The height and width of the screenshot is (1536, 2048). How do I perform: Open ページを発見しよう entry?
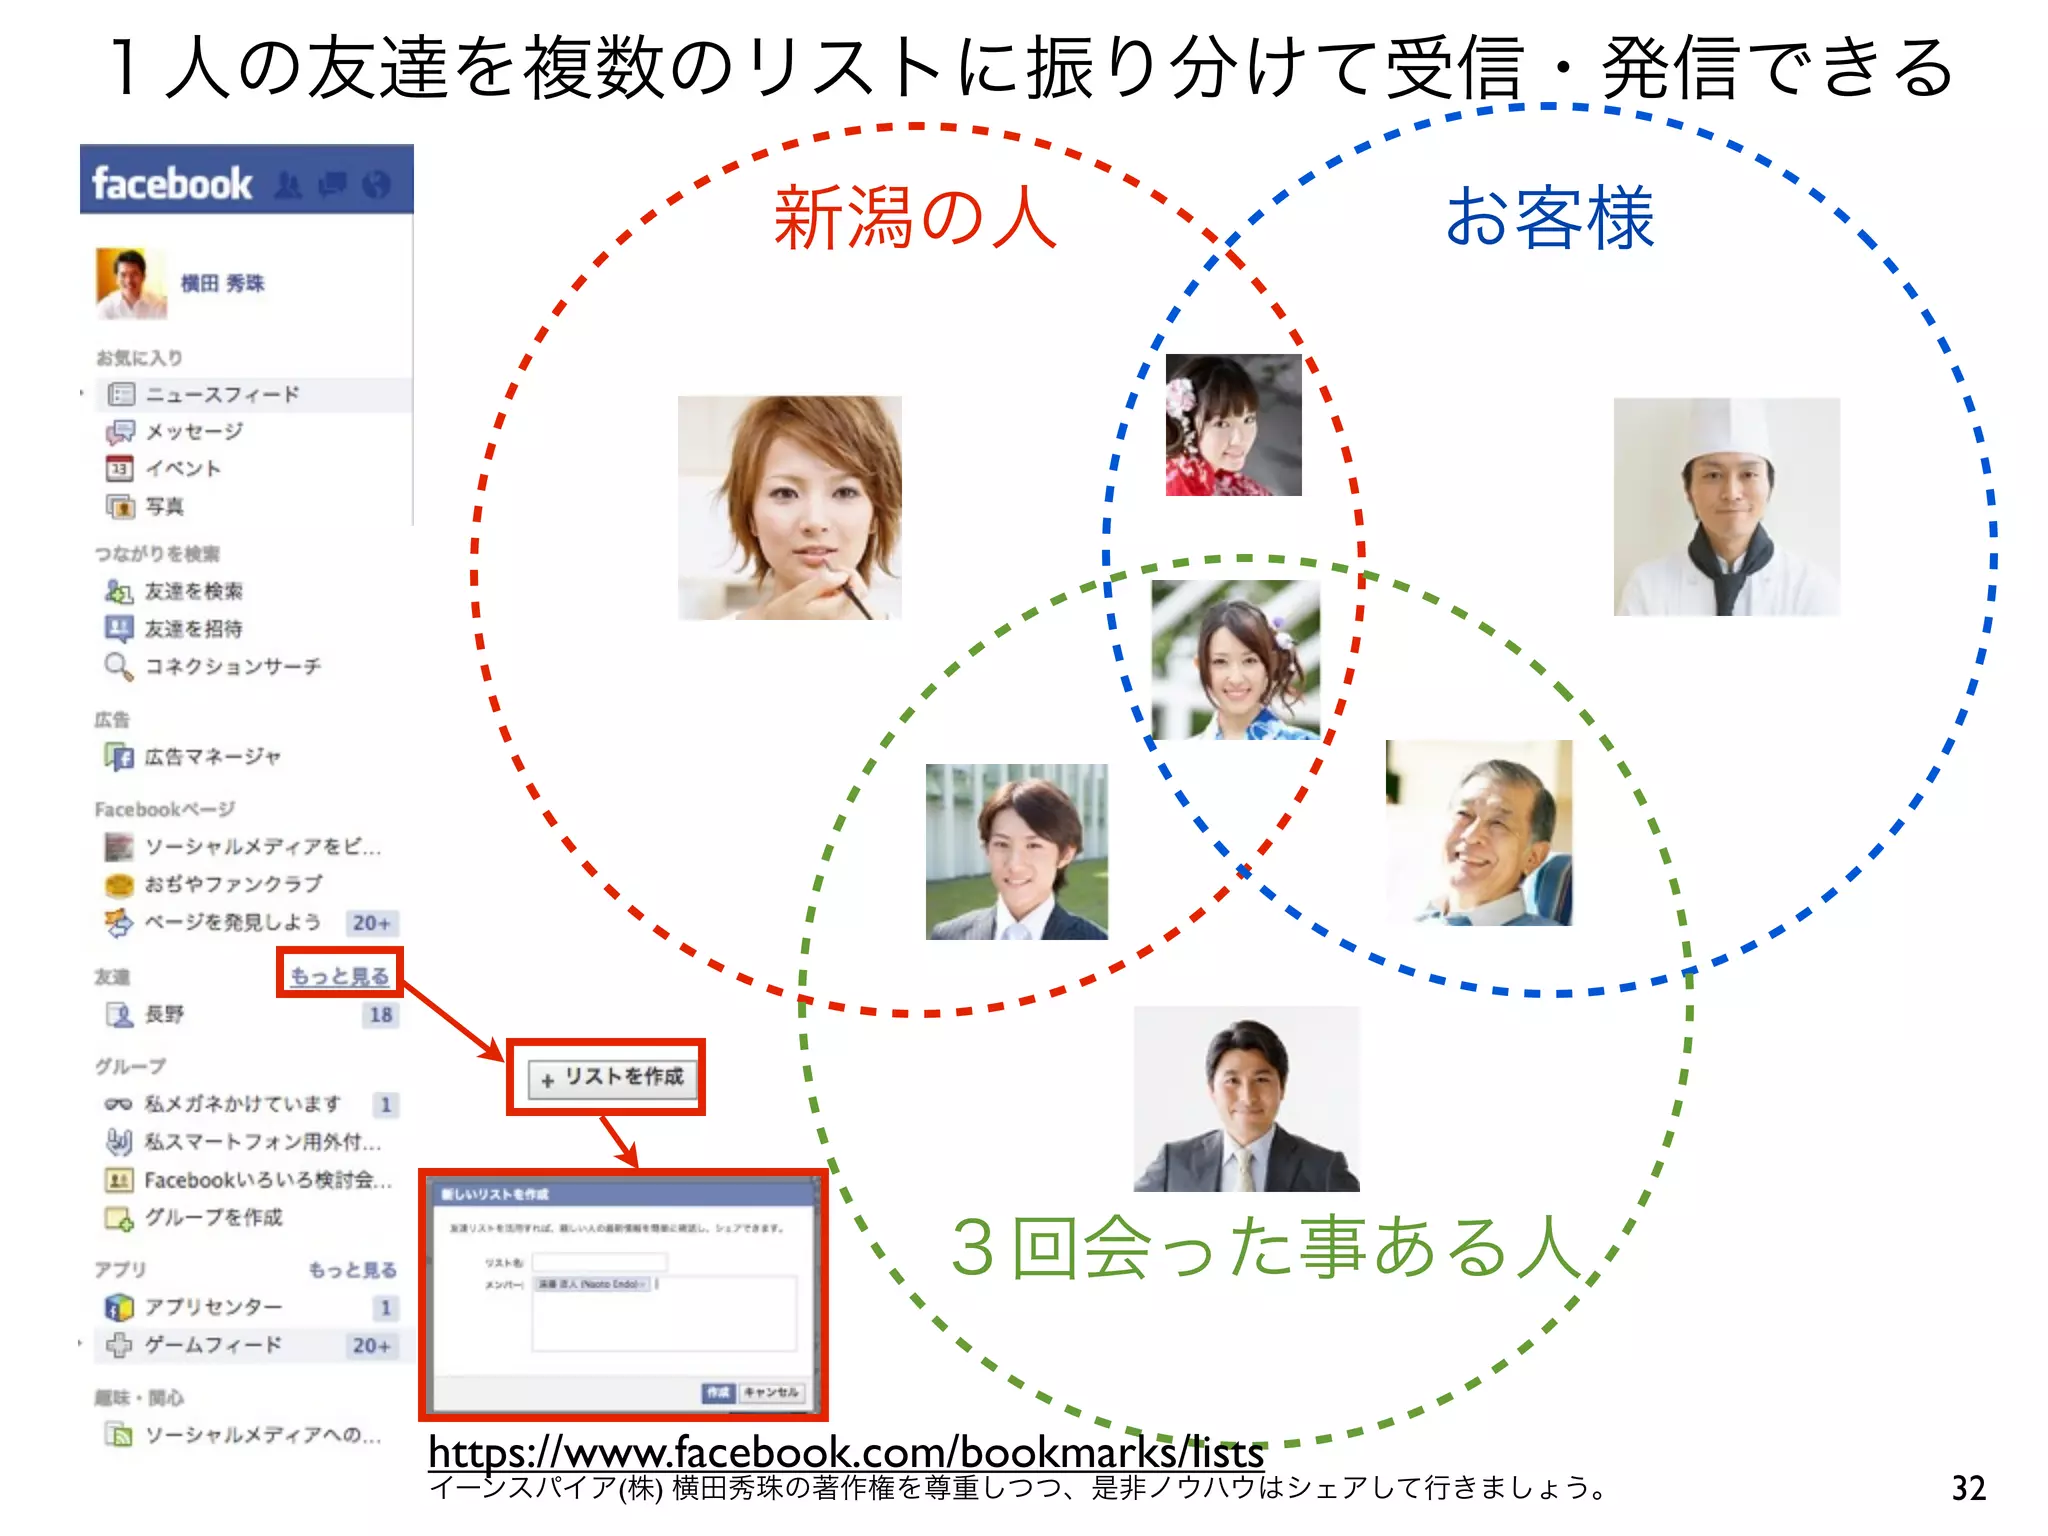coord(233,923)
